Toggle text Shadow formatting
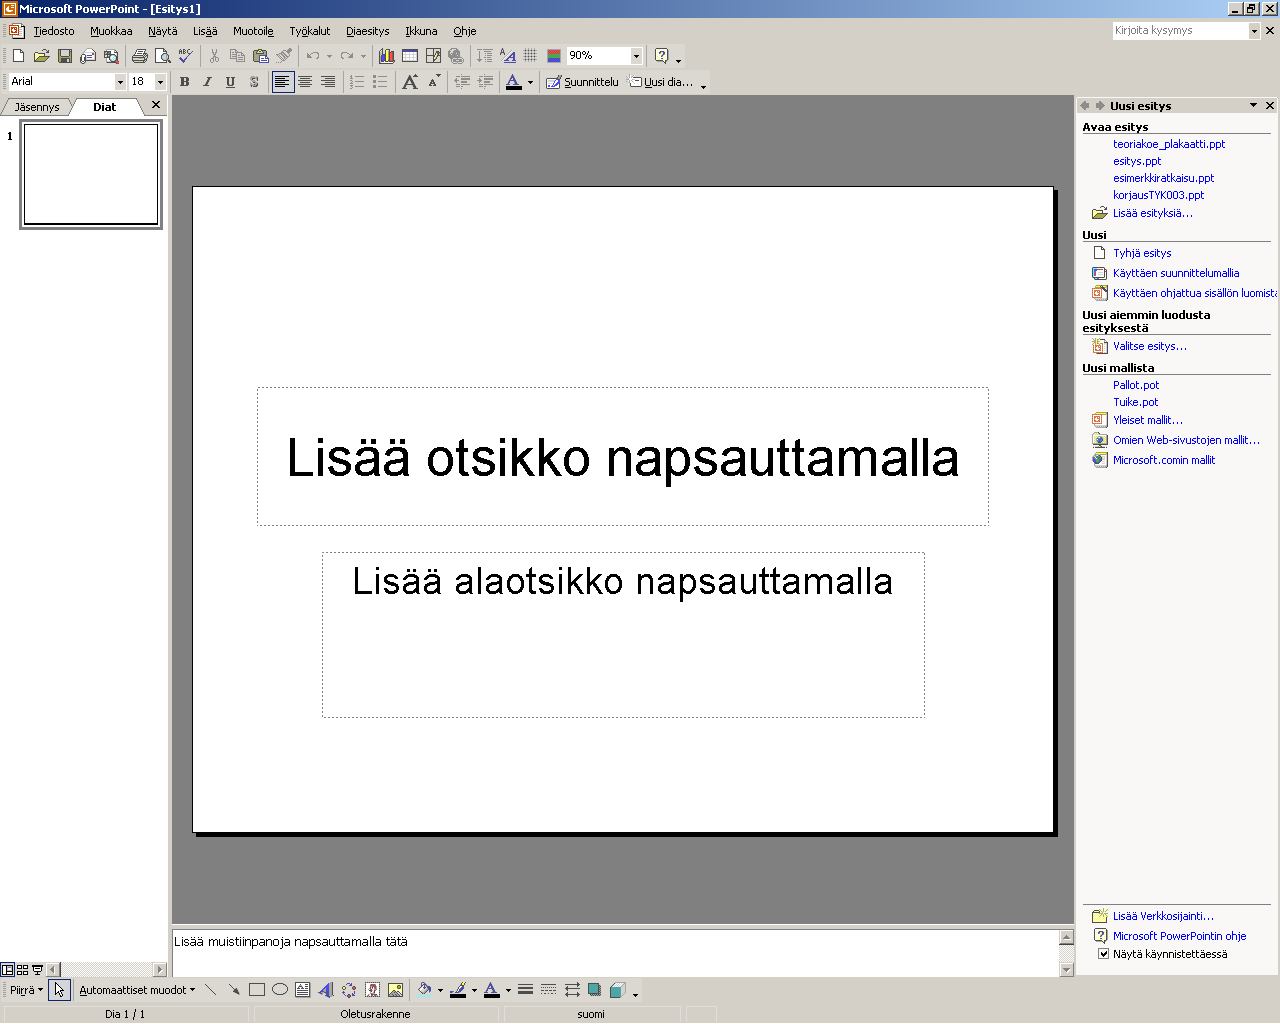The height and width of the screenshot is (1024, 1280). coord(253,82)
